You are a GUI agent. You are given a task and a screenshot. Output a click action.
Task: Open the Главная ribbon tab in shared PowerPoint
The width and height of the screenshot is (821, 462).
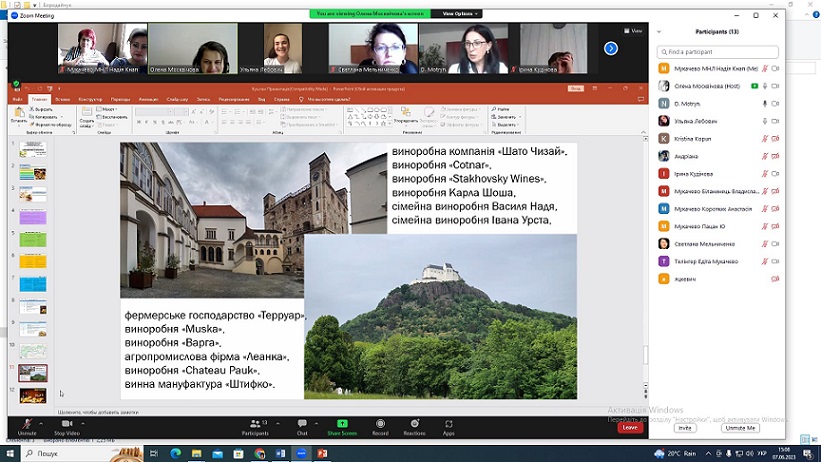[x=39, y=99]
